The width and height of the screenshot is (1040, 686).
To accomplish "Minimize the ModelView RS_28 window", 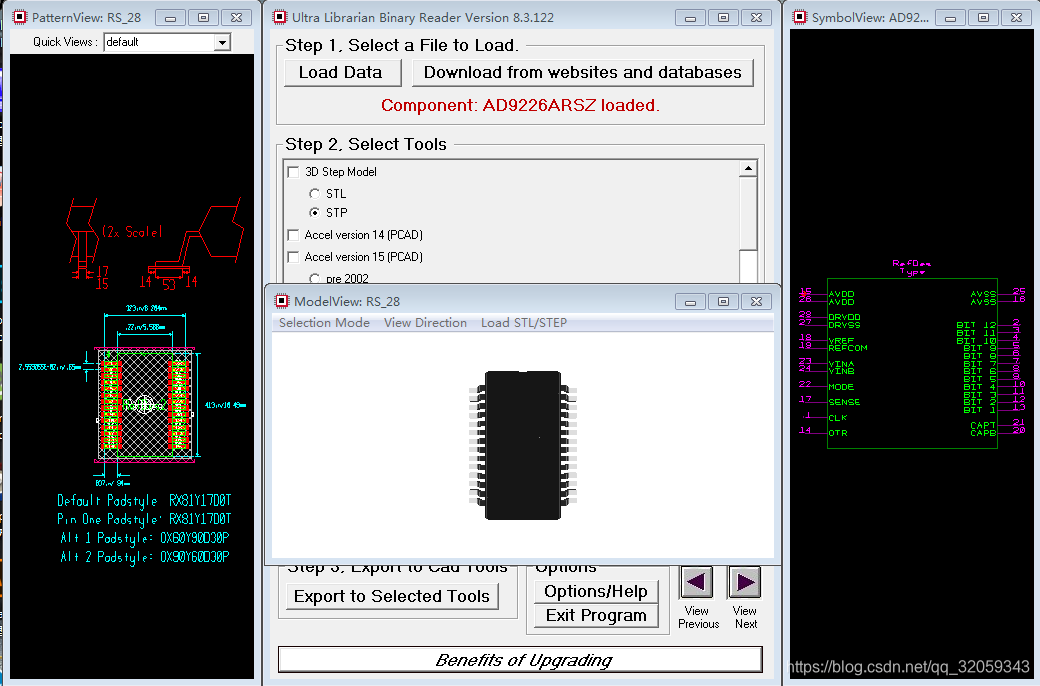I will (x=690, y=302).
